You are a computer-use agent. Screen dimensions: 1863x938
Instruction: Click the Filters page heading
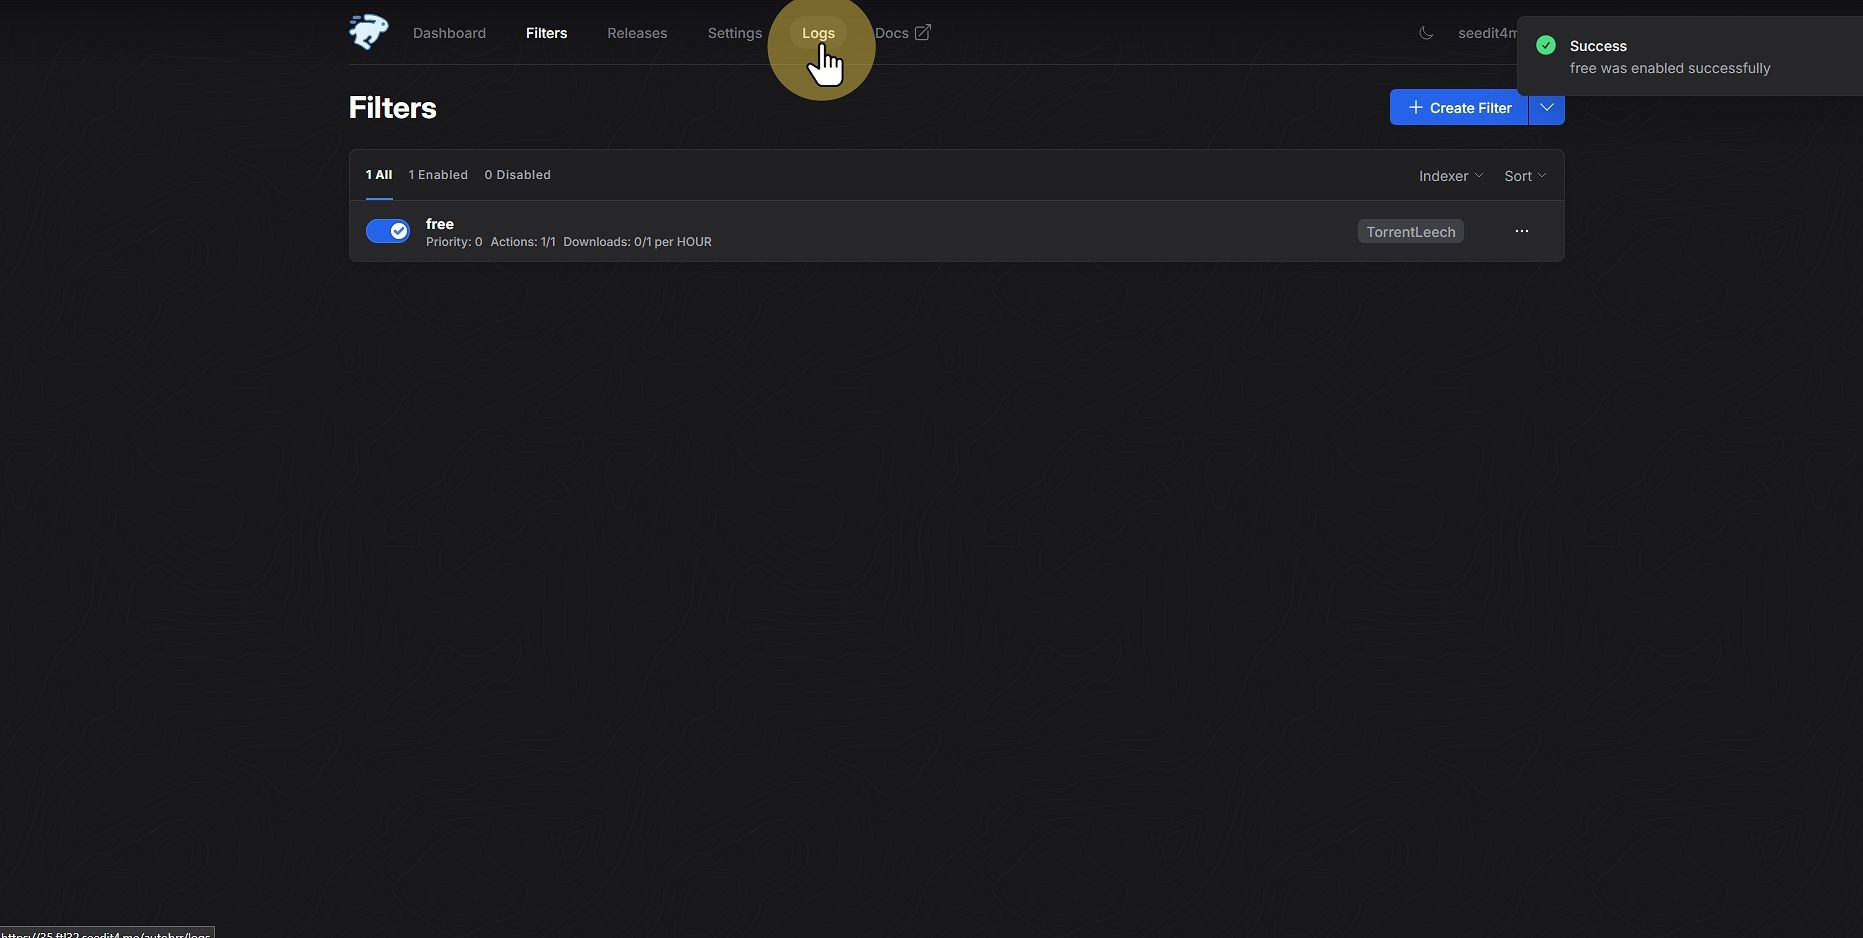[392, 107]
